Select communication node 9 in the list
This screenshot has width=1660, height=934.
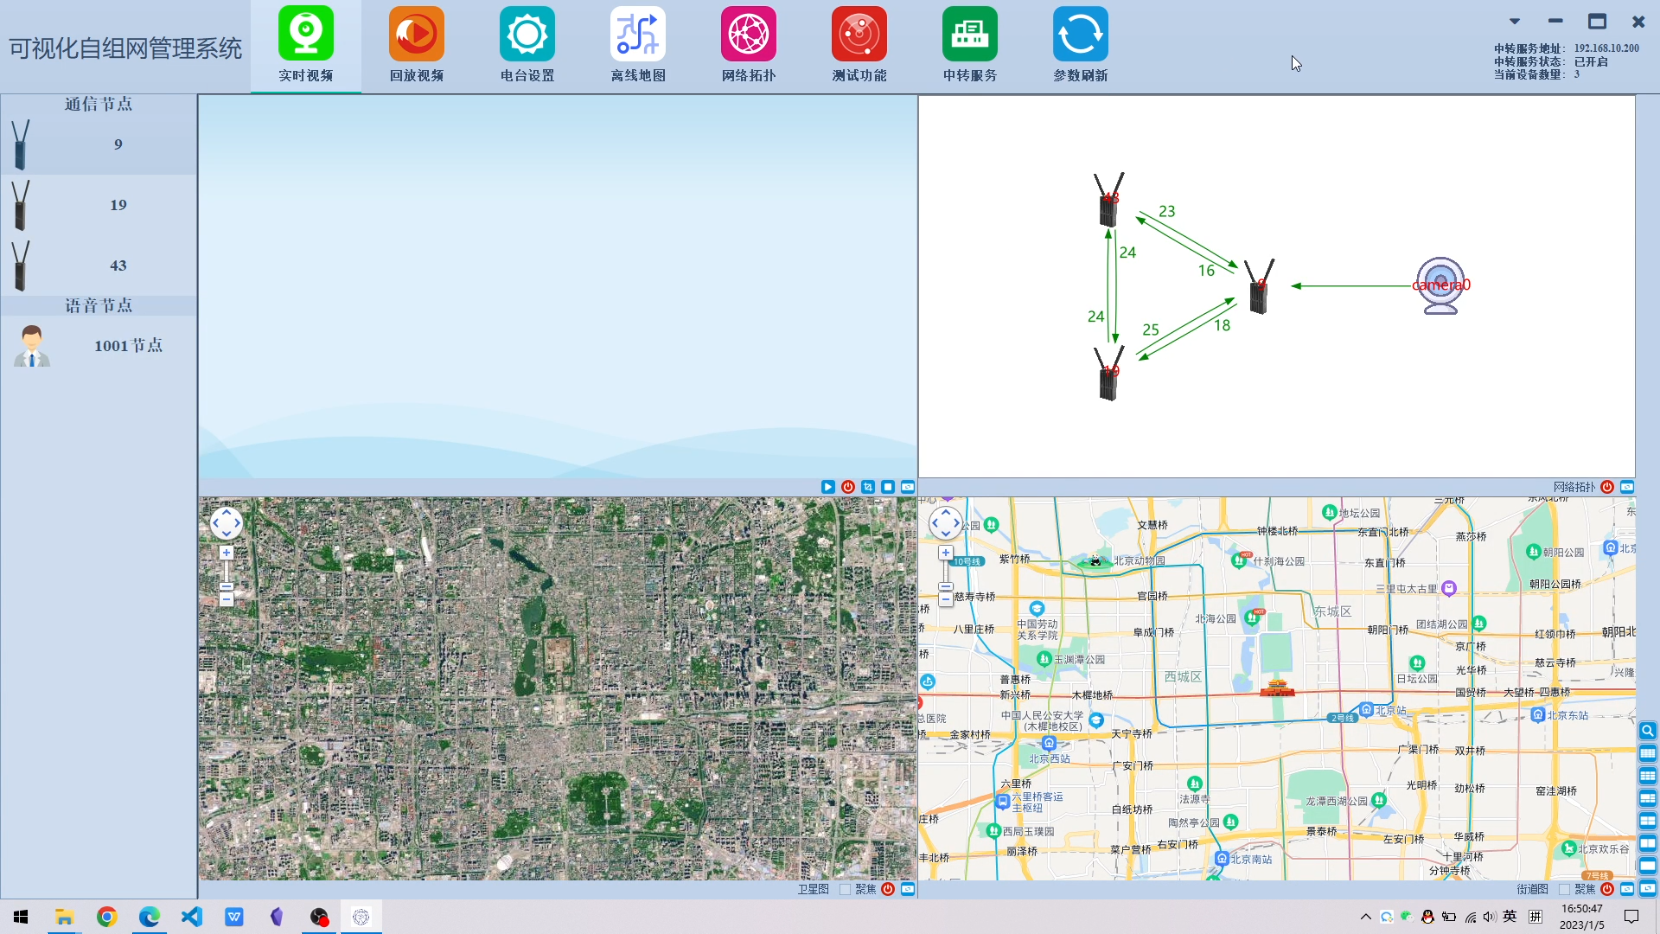click(99, 145)
